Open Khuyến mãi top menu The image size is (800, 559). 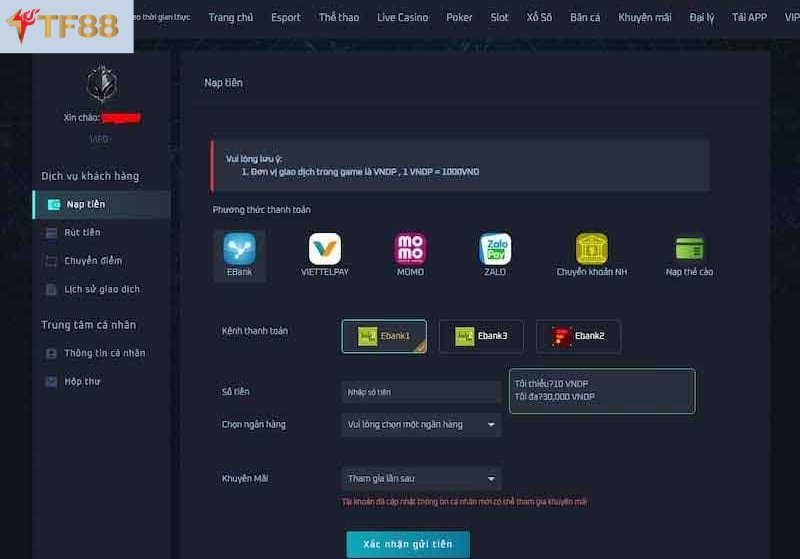[x=645, y=17]
